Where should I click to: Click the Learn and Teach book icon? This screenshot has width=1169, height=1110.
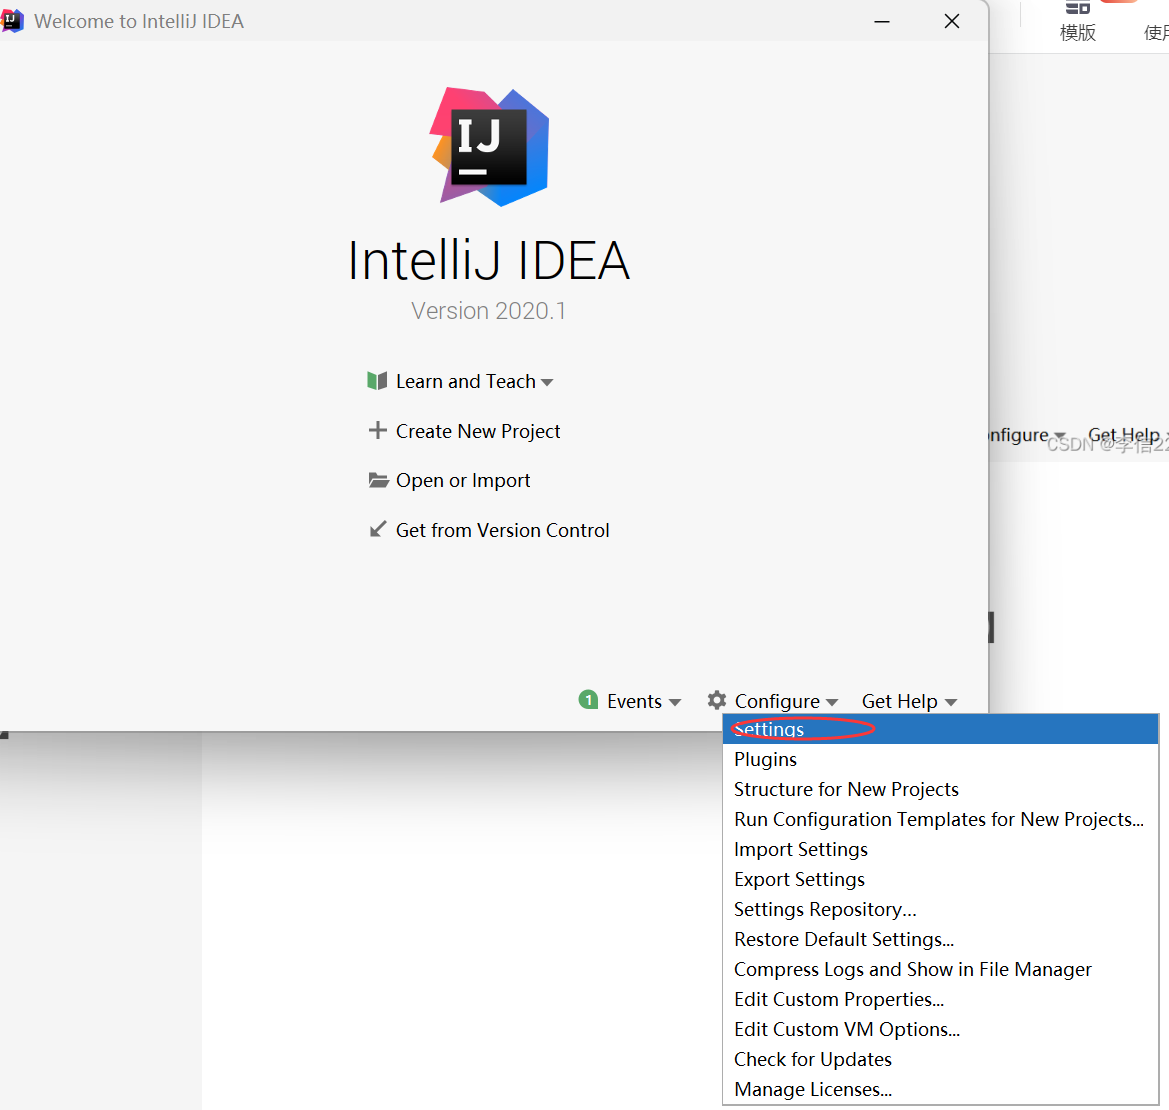tap(377, 381)
